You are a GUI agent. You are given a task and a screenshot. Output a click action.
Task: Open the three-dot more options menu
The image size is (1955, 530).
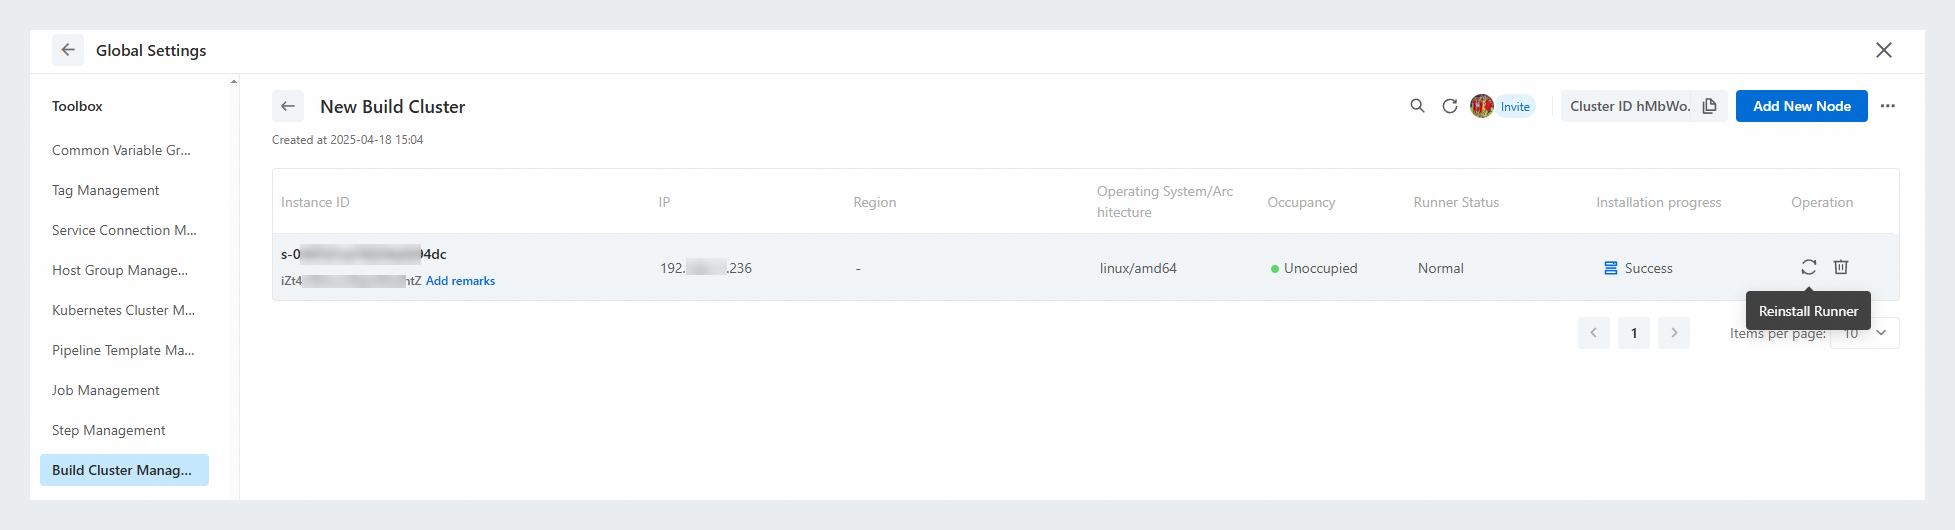1887,106
